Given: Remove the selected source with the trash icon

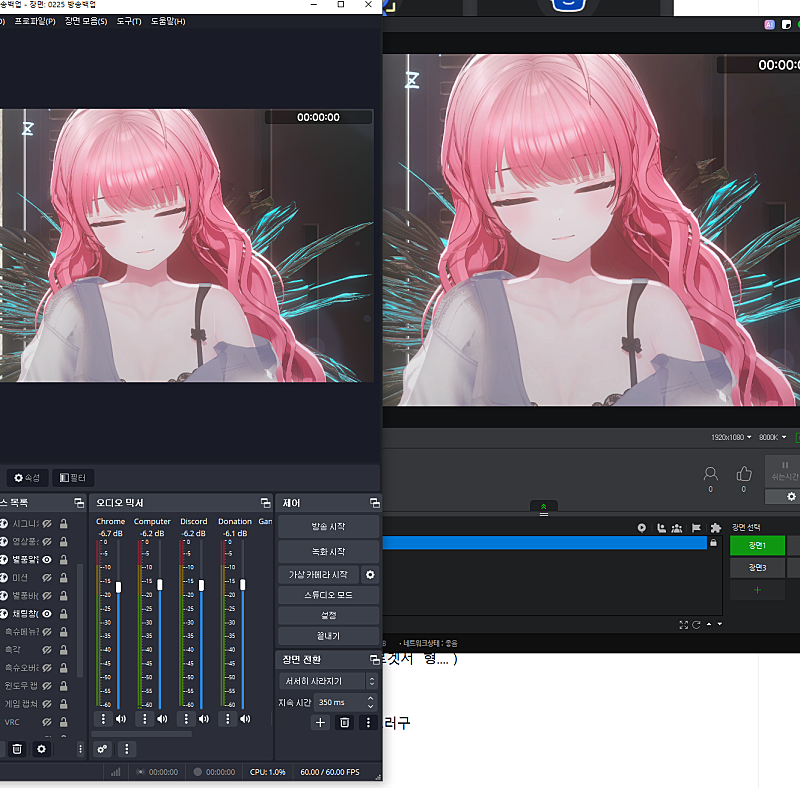Looking at the screenshot, I should pos(17,749).
